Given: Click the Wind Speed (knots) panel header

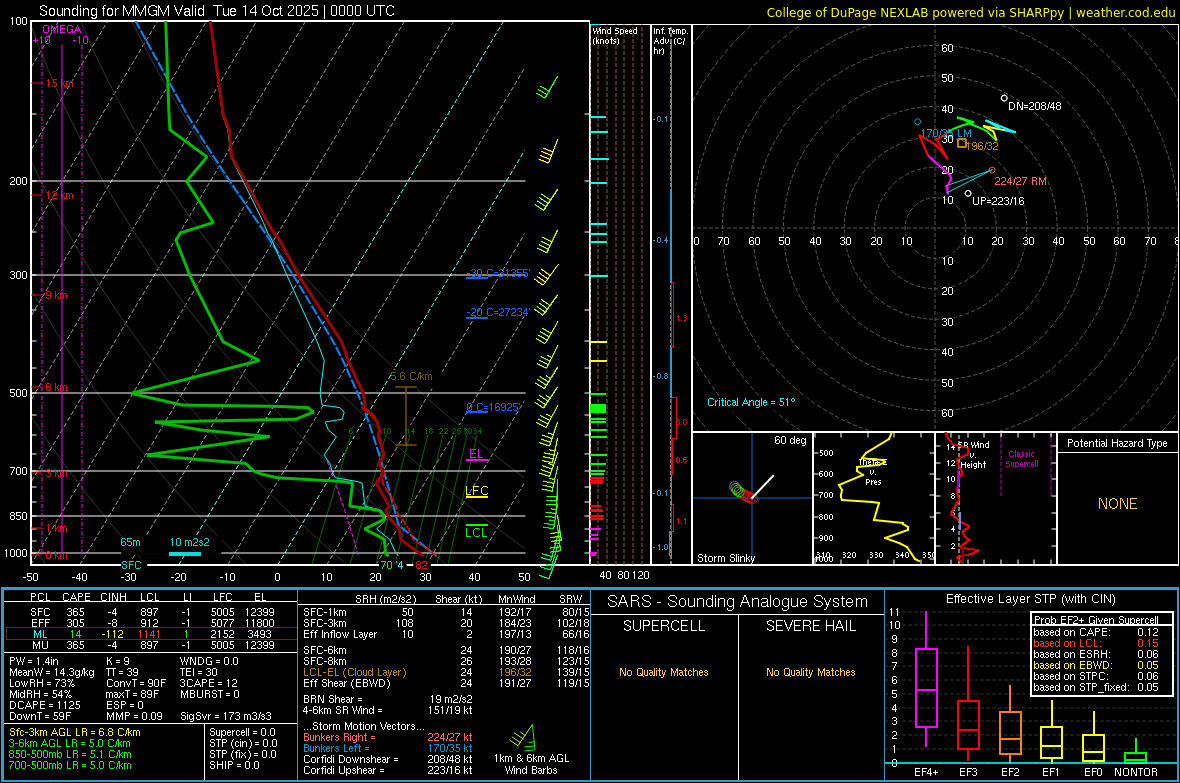Looking at the screenshot, I should (615, 35).
